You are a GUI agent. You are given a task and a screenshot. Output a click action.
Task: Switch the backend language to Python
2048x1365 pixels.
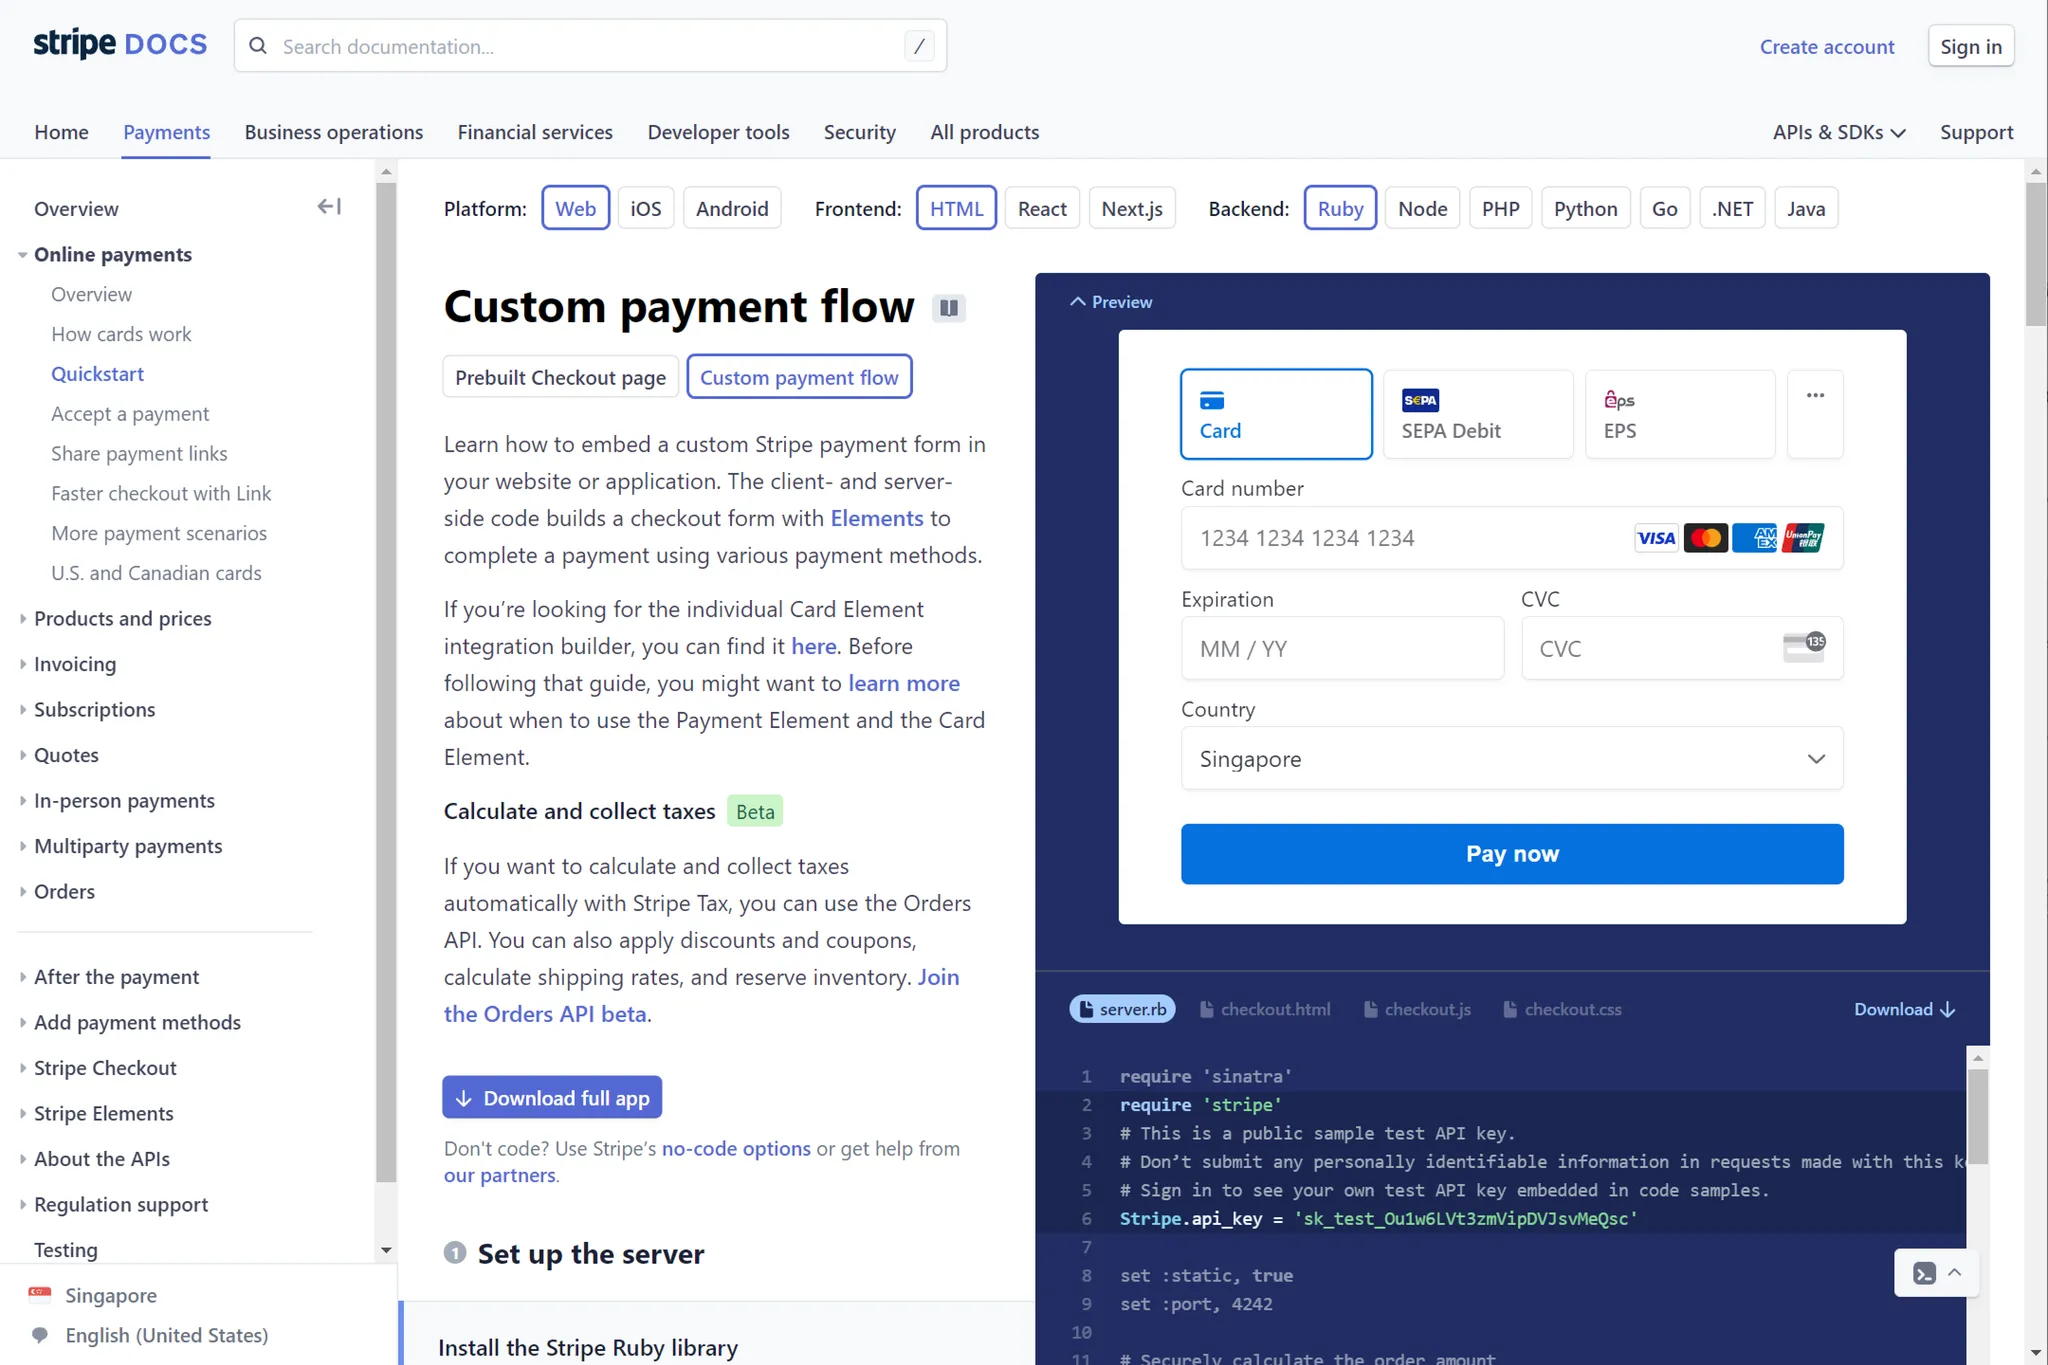[1585, 207]
